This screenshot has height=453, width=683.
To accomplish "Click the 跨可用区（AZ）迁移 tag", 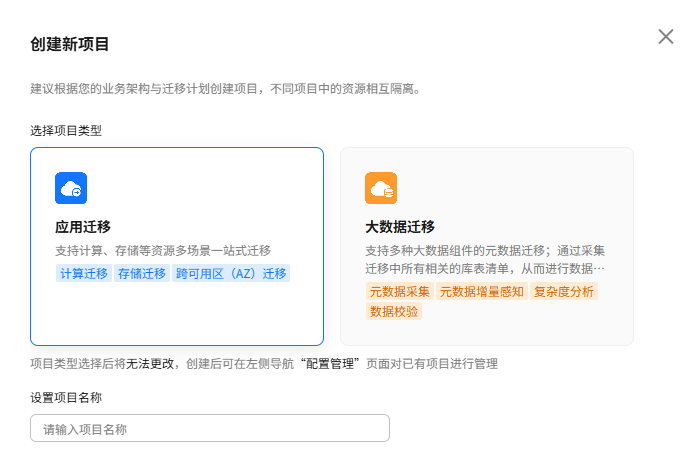I will click(231, 274).
